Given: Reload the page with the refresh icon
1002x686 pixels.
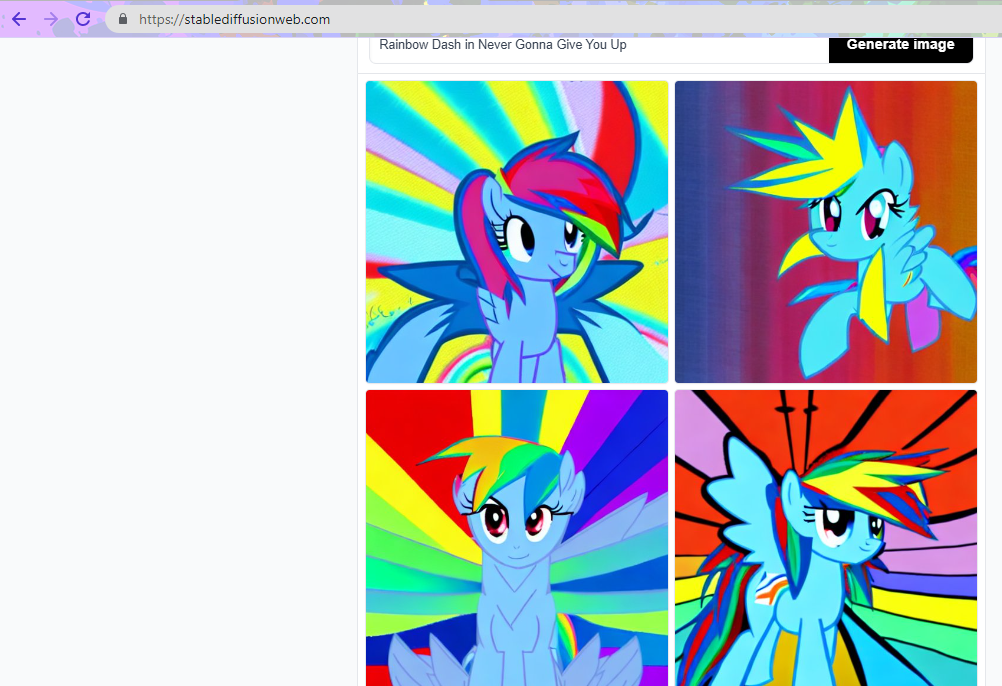Looking at the screenshot, I should click(83, 19).
